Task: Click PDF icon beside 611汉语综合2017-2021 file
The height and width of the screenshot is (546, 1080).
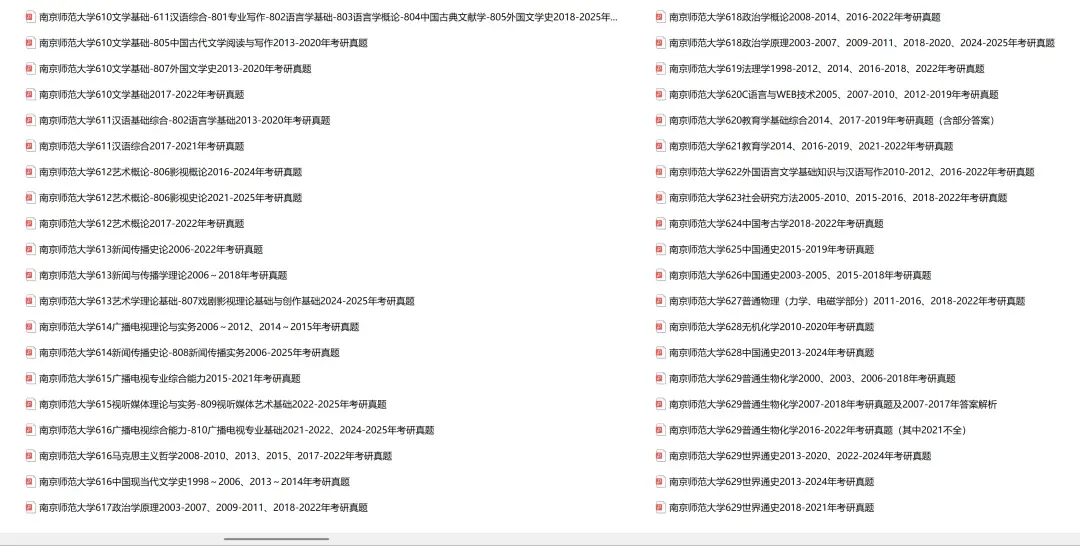Action: [x=30, y=146]
